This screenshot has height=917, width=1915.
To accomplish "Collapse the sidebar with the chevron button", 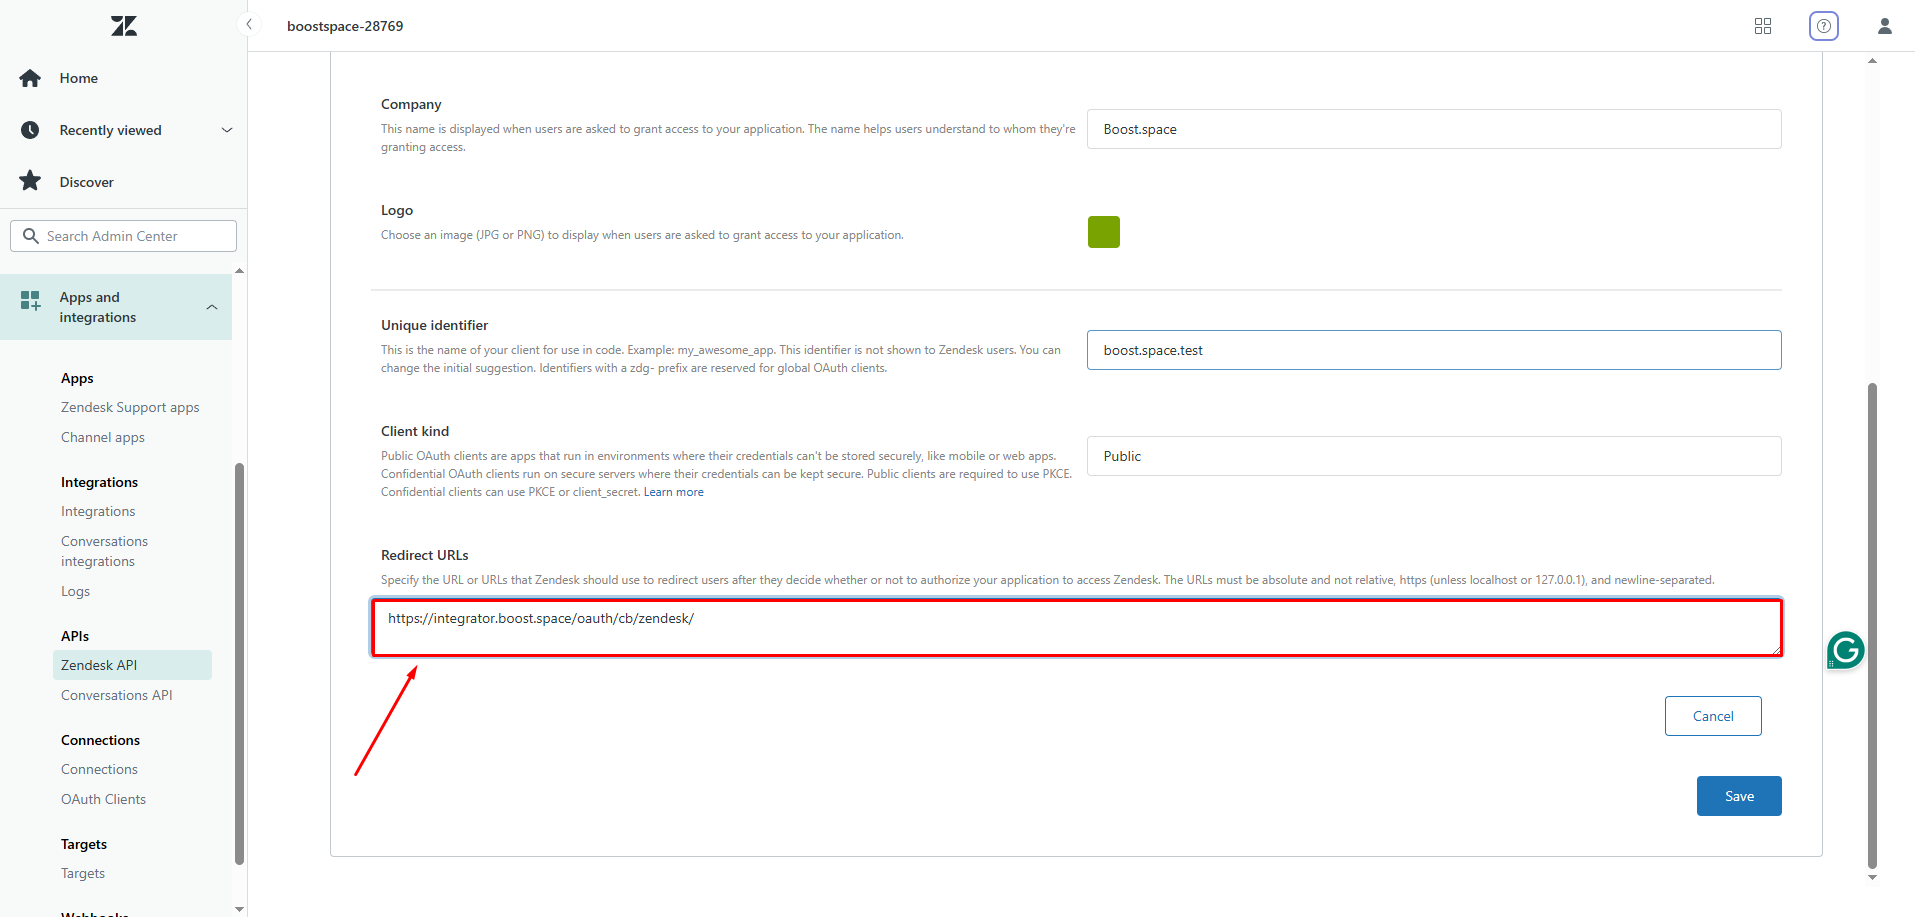I will pyautogui.click(x=249, y=24).
